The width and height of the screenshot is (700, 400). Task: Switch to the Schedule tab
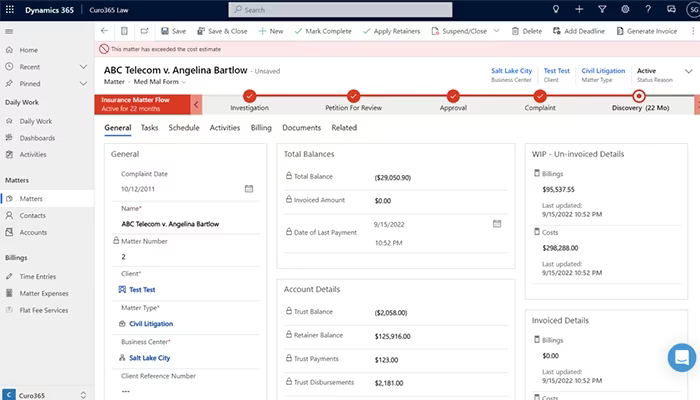(184, 128)
